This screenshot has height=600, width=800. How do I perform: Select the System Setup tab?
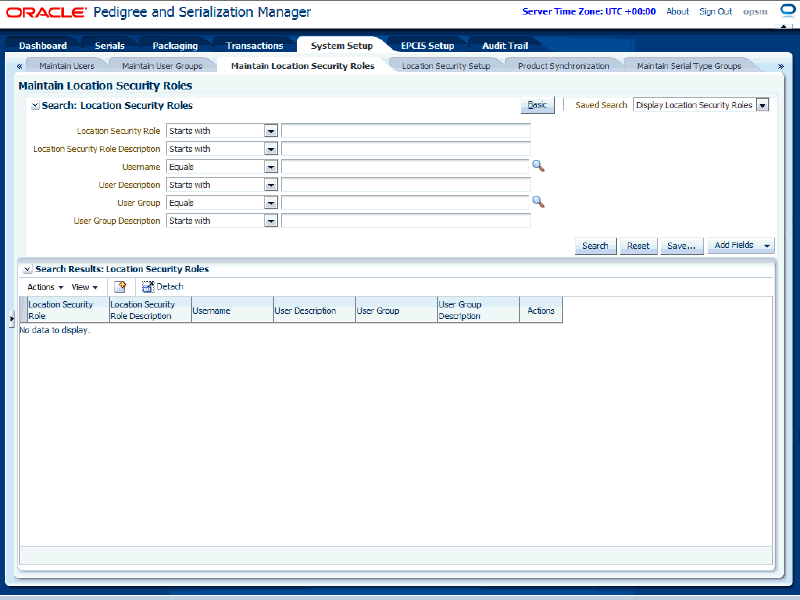point(342,45)
